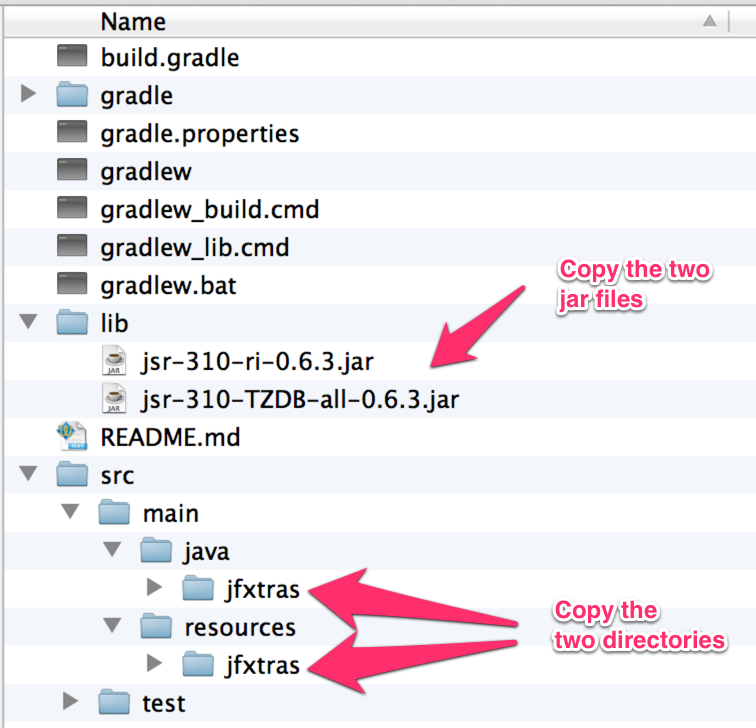Screen dimensions: 756x728
Task: Toggle sort order with the header arrow
Action: (x=709, y=21)
